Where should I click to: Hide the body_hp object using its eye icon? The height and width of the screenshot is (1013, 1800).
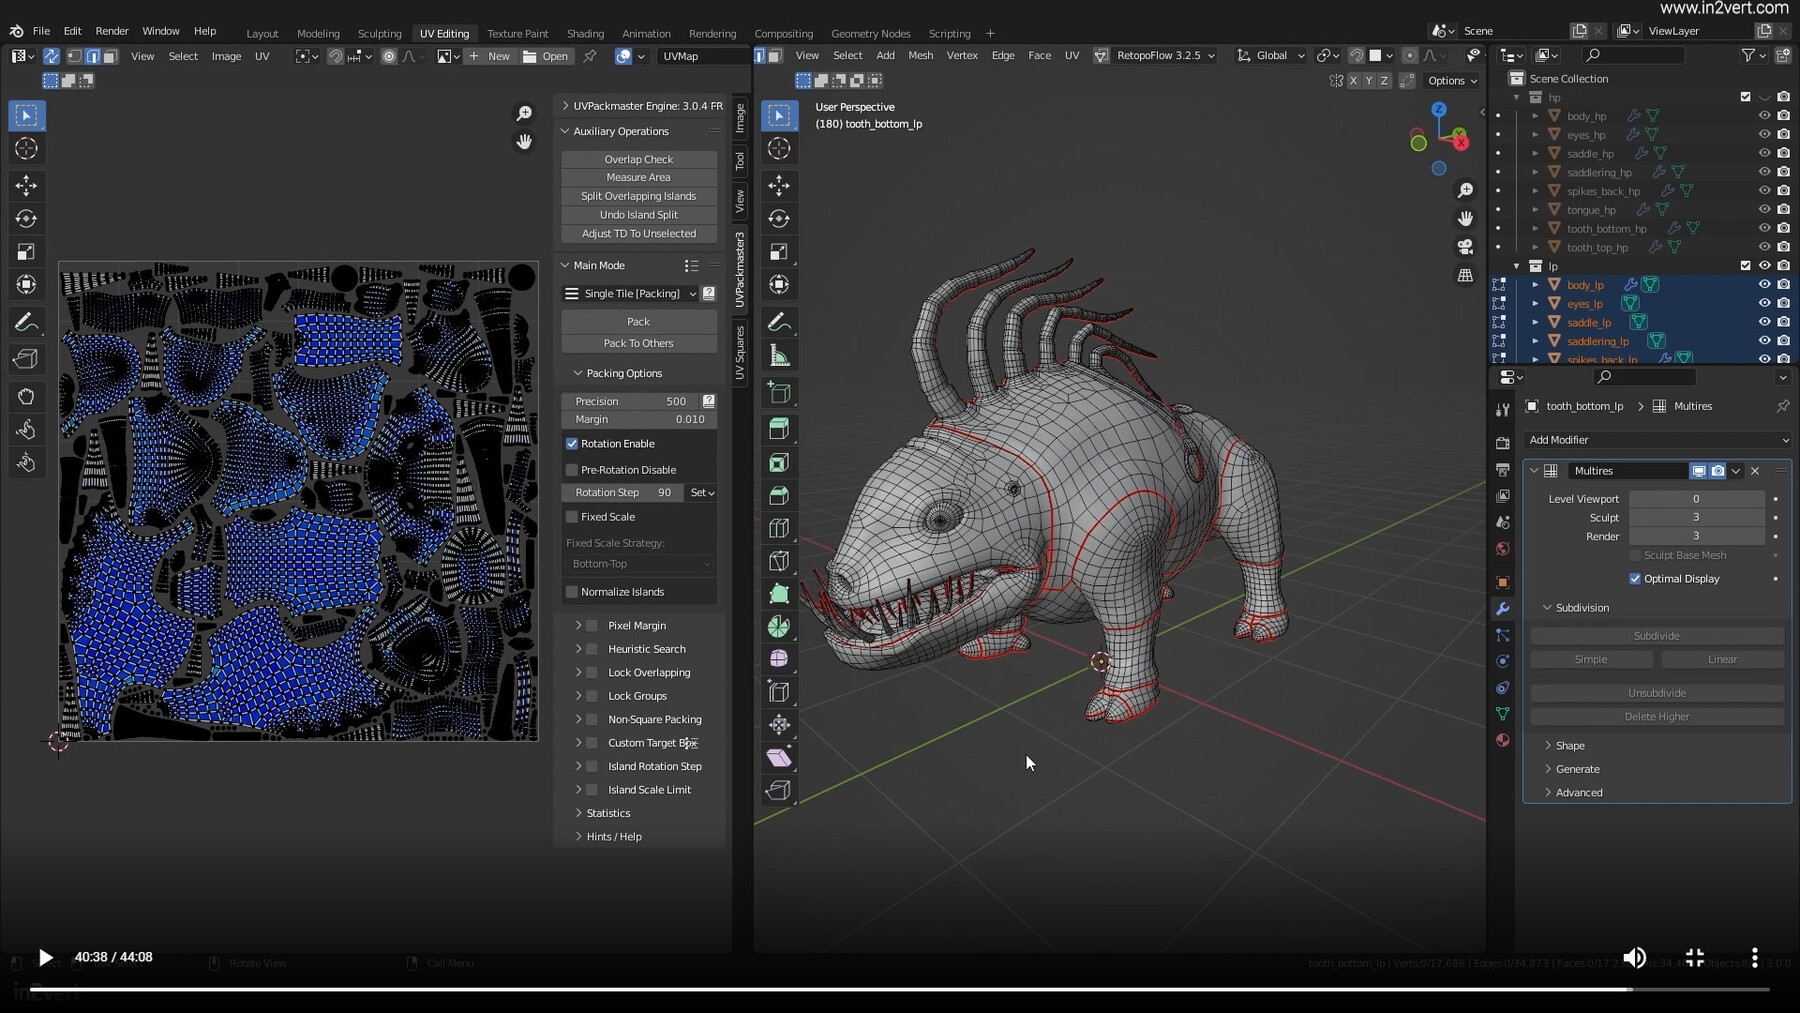click(x=1764, y=115)
